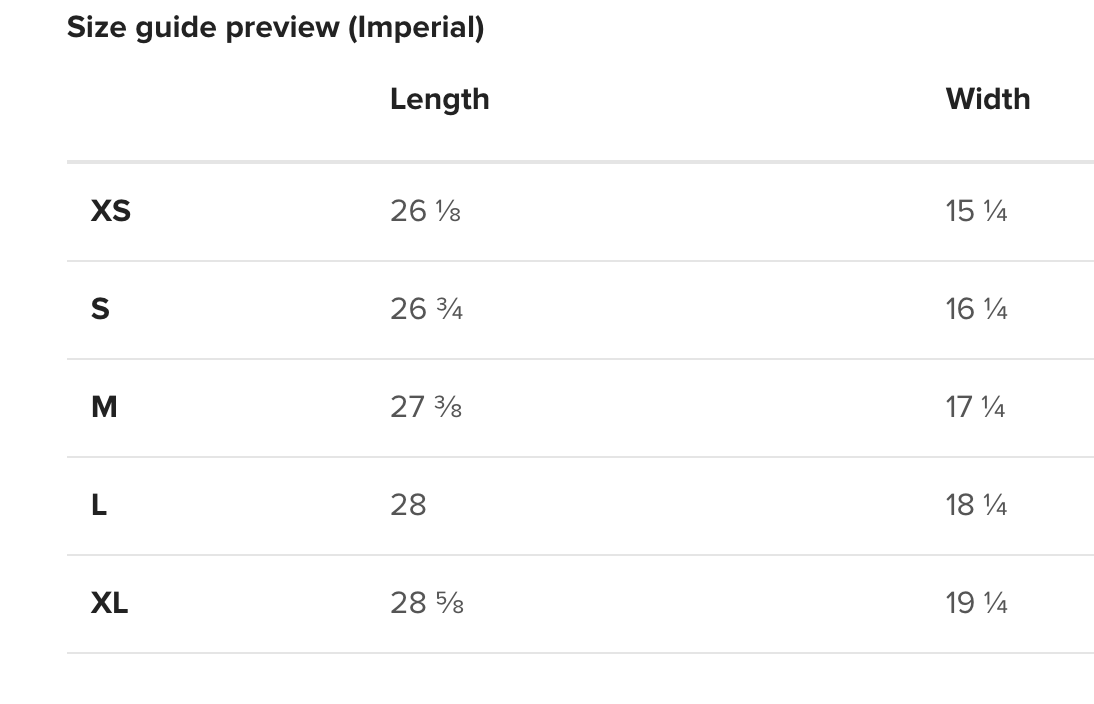Click the S size row label
This screenshot has height=704, width=1094.
(100, 309)
